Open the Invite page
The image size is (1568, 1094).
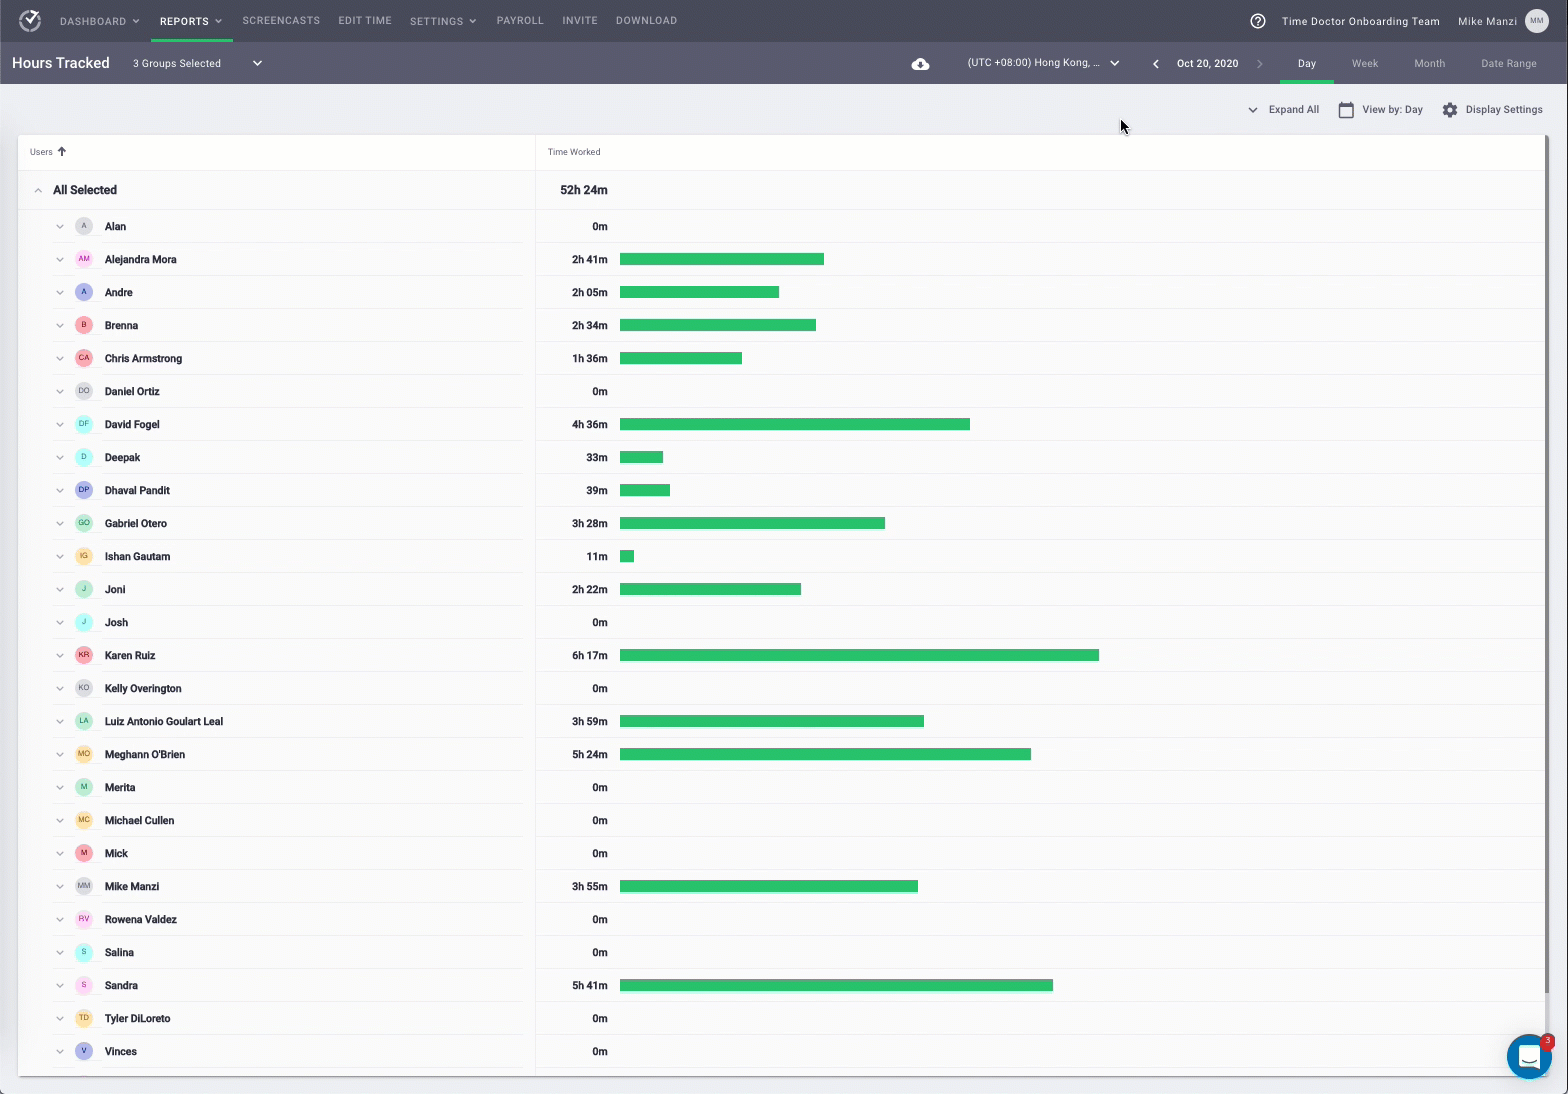(580, 20)
